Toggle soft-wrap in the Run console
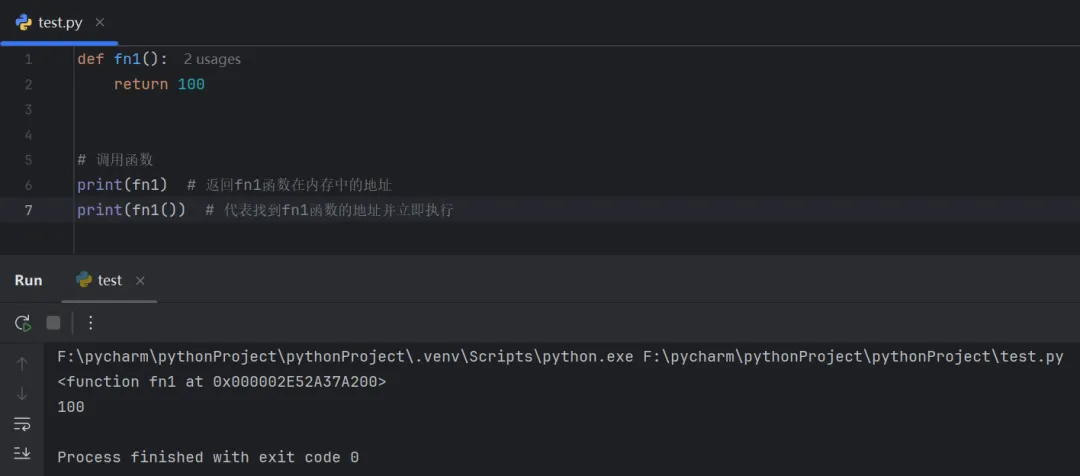Screen dimensions: 1080x476 click(x=22, y=424)
